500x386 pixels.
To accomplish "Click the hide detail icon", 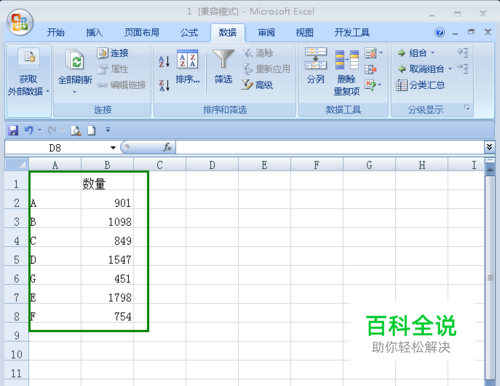I will click(463, 69).
